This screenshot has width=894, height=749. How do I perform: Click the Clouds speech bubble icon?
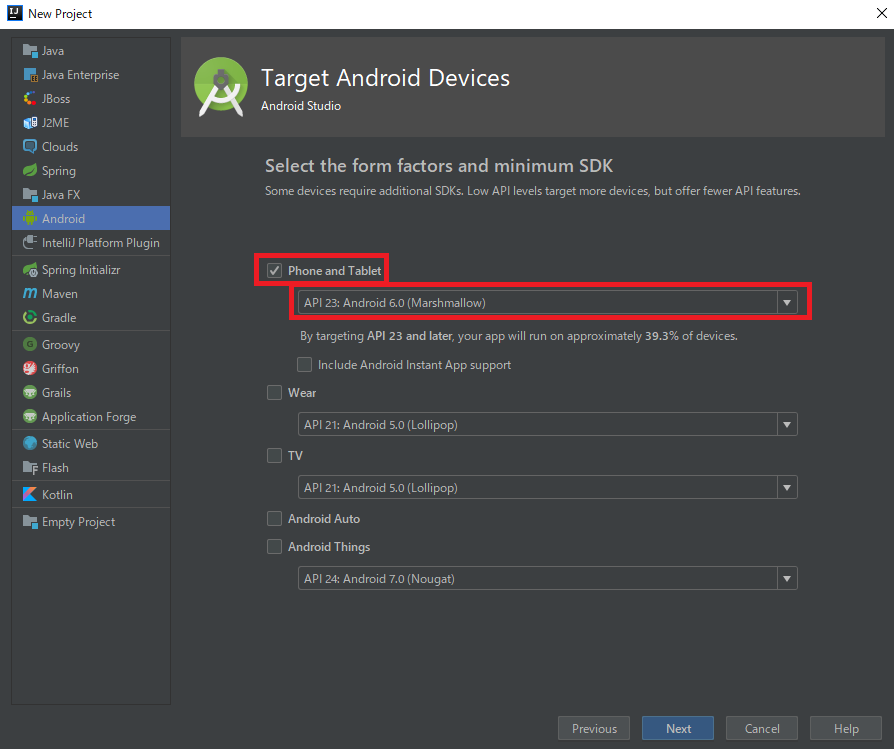tap(30, 146)
